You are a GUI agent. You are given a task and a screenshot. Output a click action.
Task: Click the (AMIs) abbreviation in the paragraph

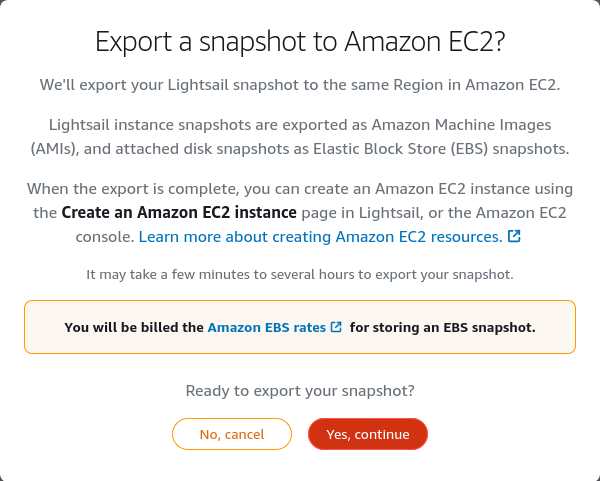coord(55,149)
